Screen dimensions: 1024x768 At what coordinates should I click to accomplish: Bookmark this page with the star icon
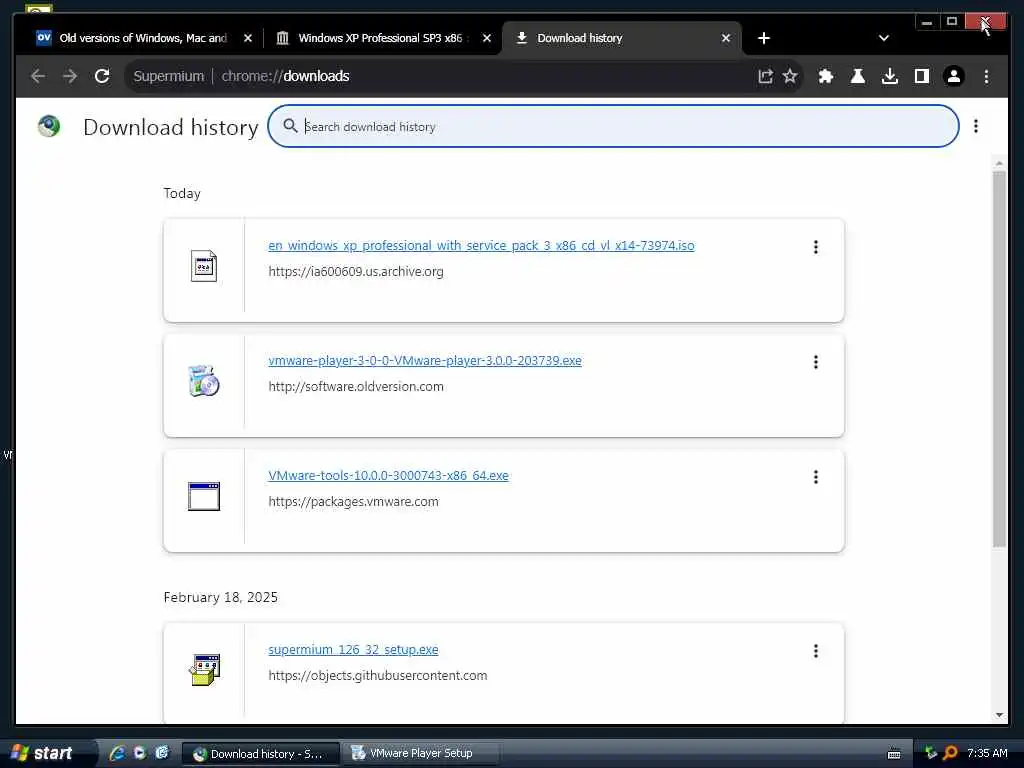(x=790, y=76)
